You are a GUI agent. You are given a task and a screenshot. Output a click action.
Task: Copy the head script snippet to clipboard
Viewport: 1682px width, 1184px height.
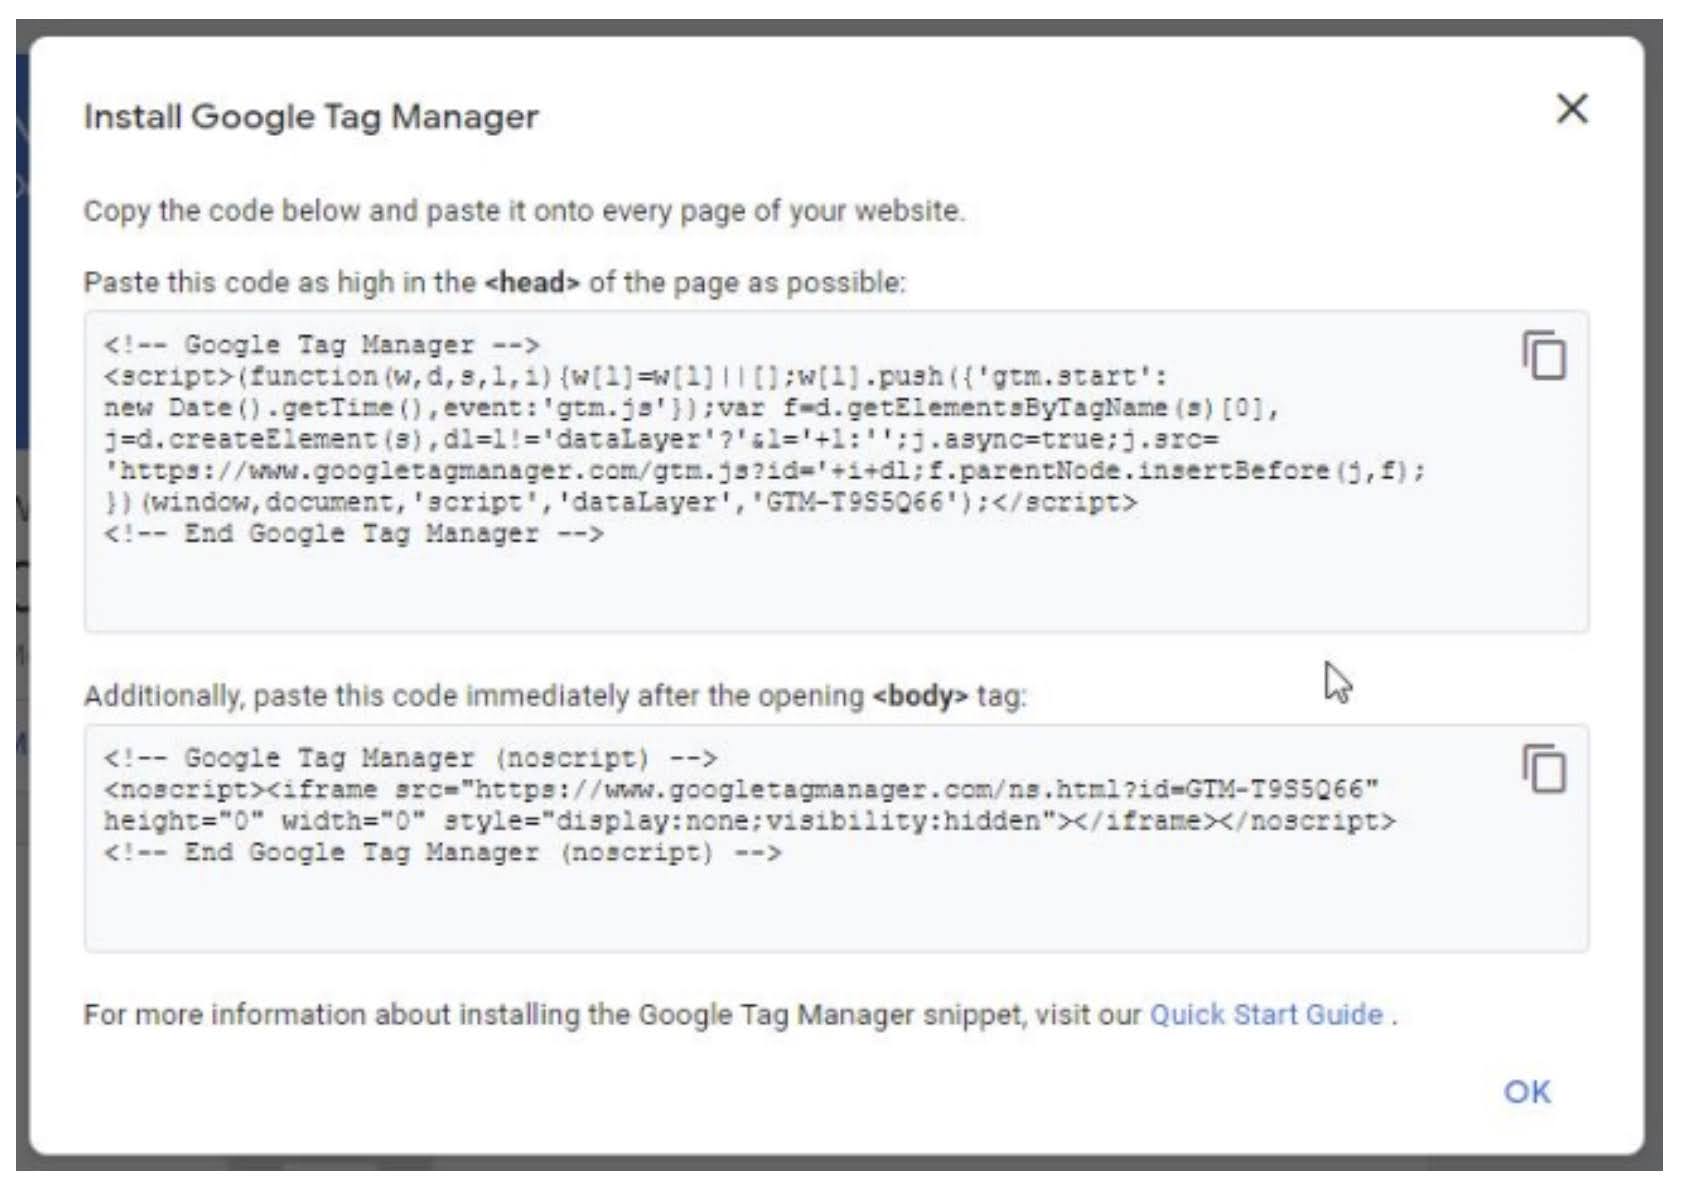(1544, 355)
